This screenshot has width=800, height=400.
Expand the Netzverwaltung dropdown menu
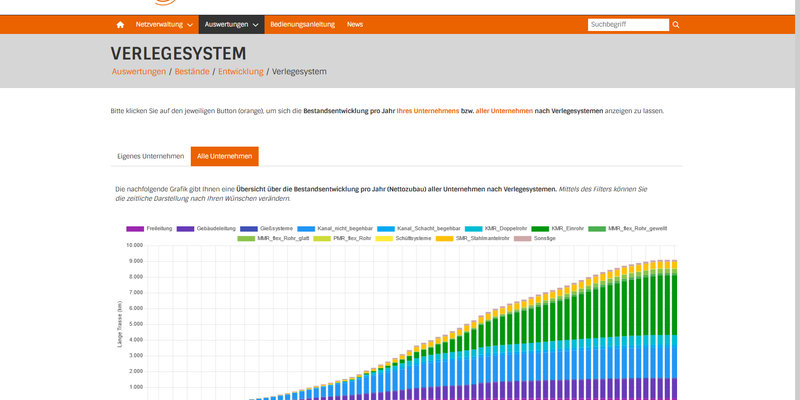coord(164,24)
